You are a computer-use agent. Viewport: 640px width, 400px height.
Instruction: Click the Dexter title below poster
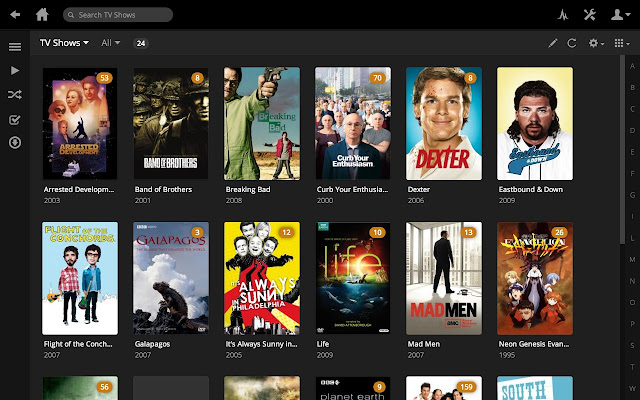(419, 189)
